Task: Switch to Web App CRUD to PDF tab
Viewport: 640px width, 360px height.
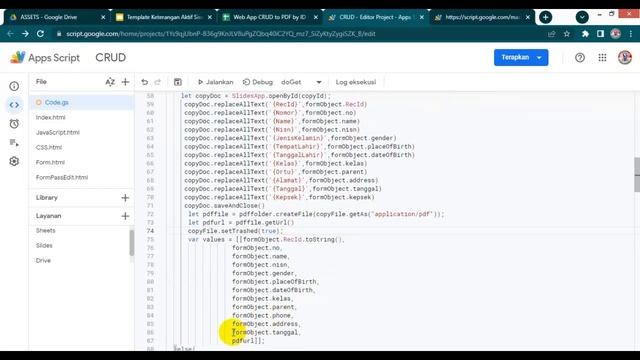Action: (x=269, y=17)
